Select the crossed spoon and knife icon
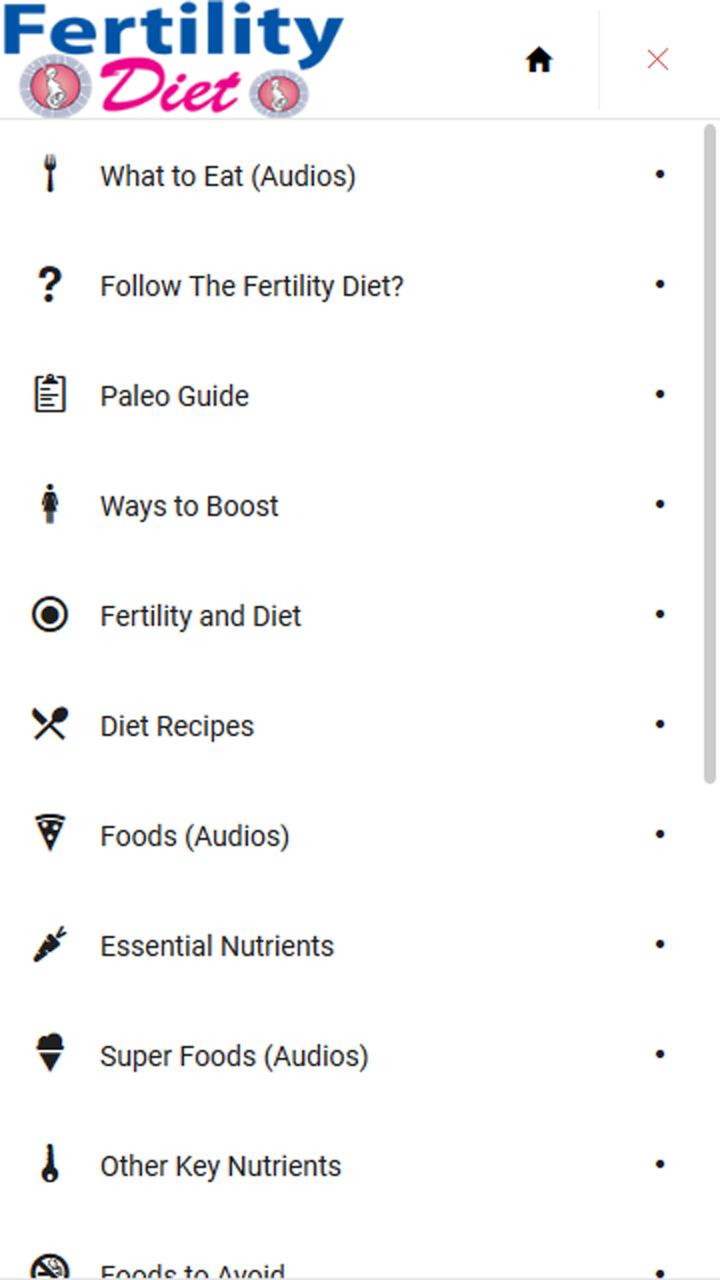 click(49, 724)
